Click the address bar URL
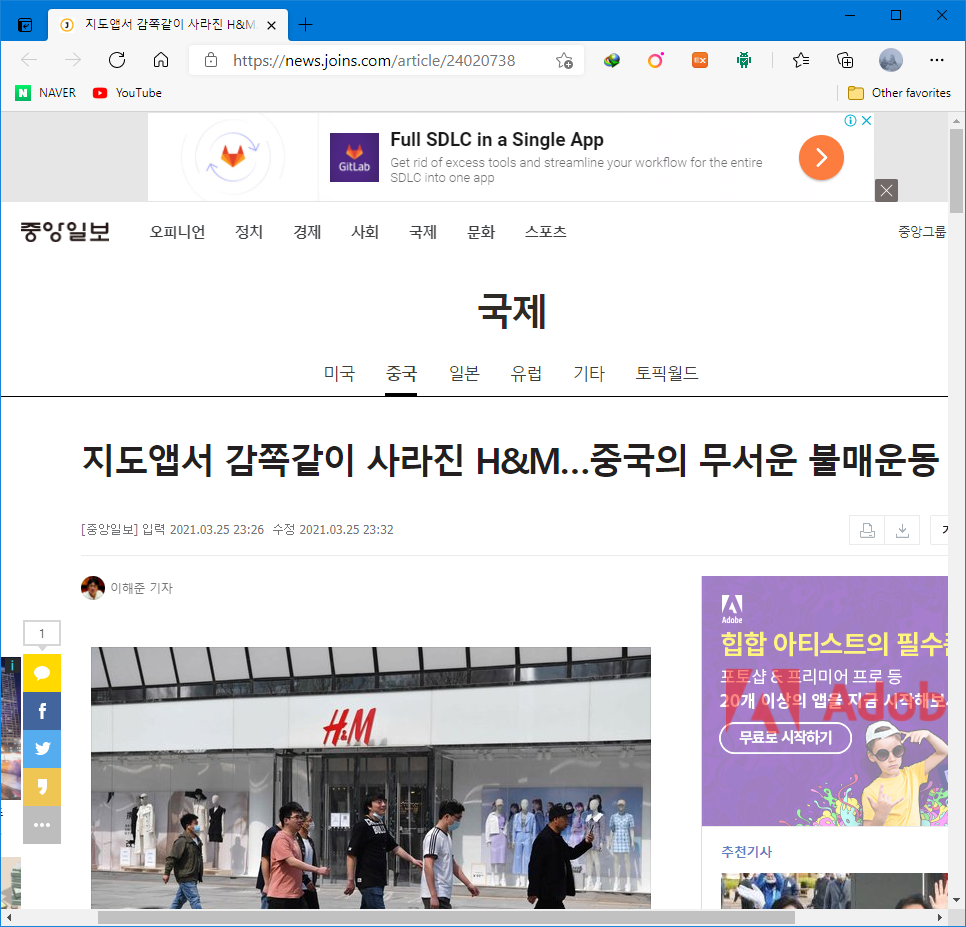 point(374,60)
